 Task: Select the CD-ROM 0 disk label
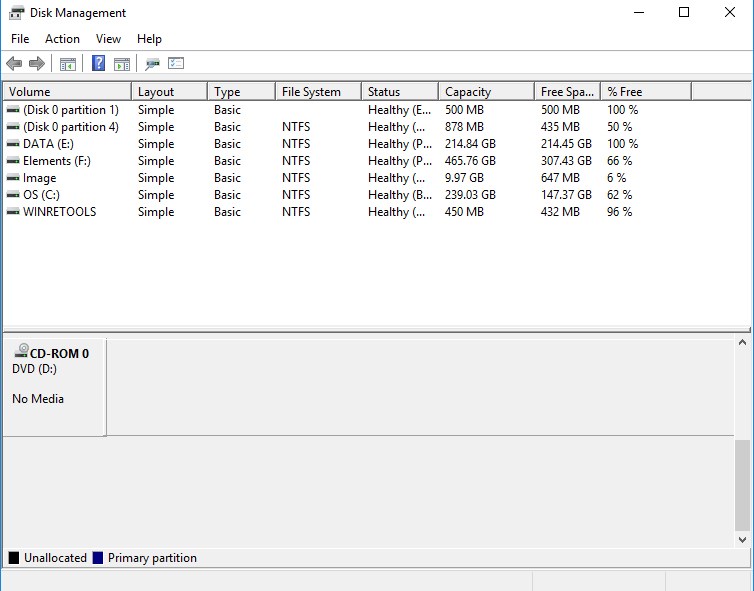59,353
